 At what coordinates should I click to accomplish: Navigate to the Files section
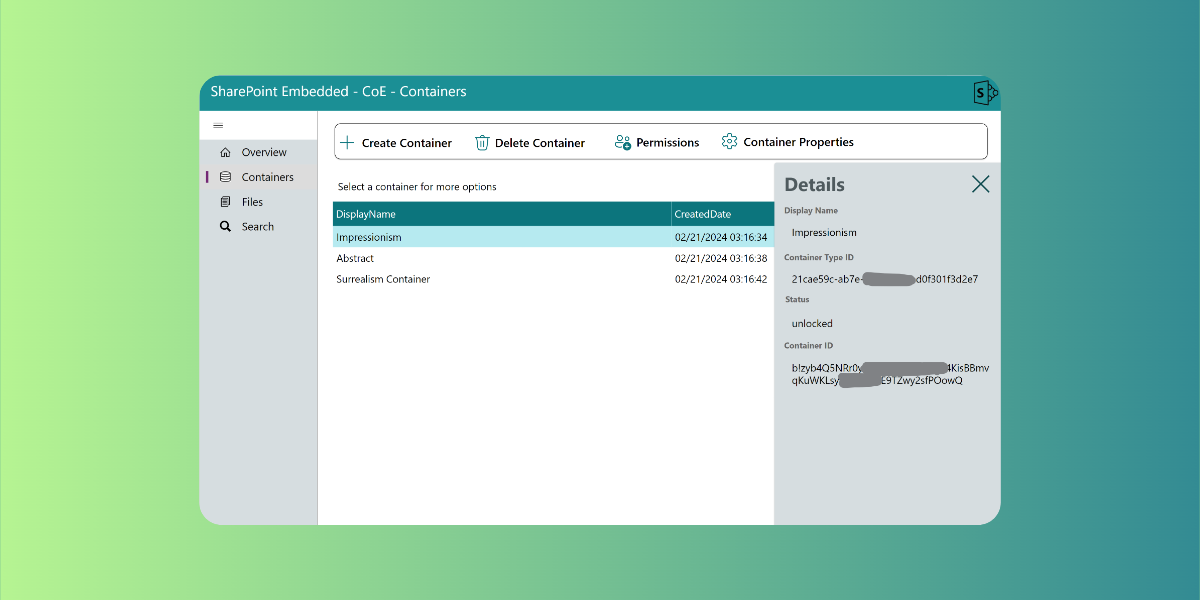pyautogui.click(x=254, y=201)
